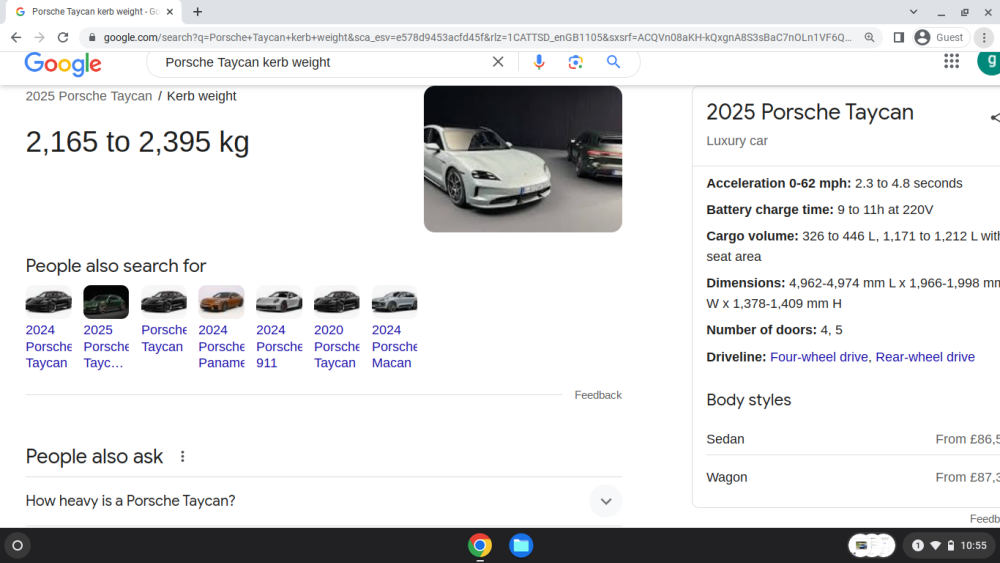Screen dimensions: 1000x563
Task: Click the 2025 Porsche Taycan panel title
Action: point(809,112)
